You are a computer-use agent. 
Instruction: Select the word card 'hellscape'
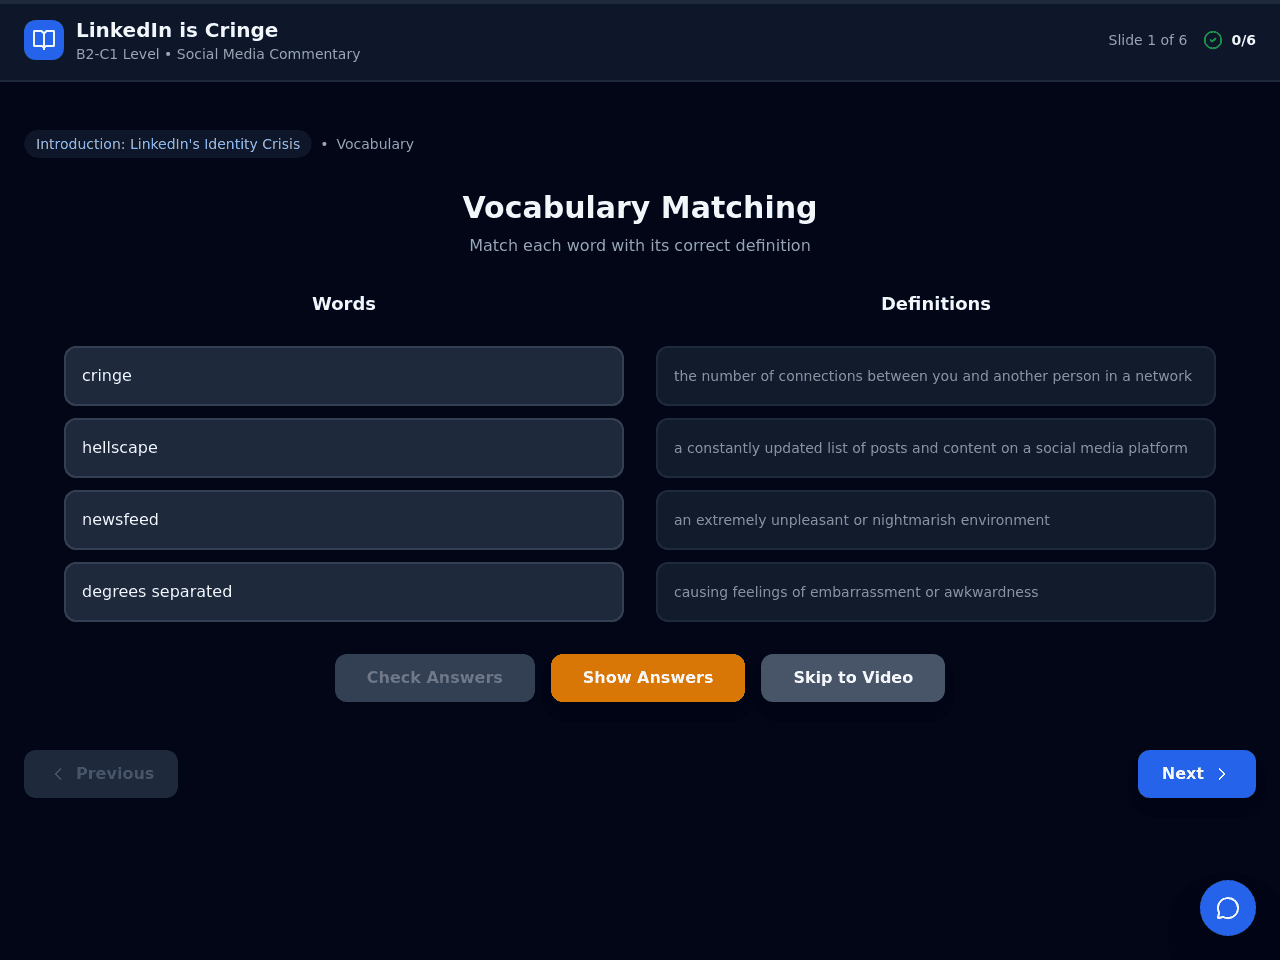[x=344, y=448]
